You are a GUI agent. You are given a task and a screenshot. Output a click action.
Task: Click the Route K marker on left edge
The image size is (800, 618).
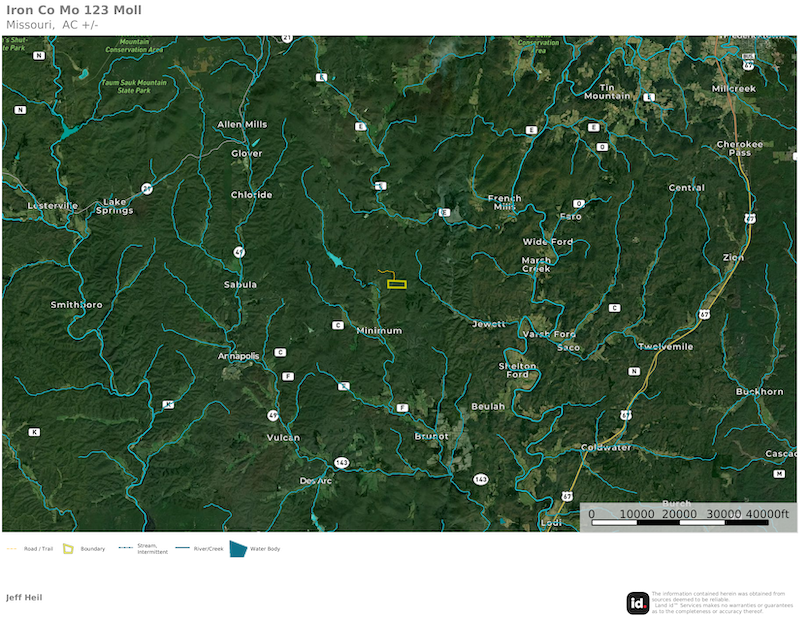[35, 432]
